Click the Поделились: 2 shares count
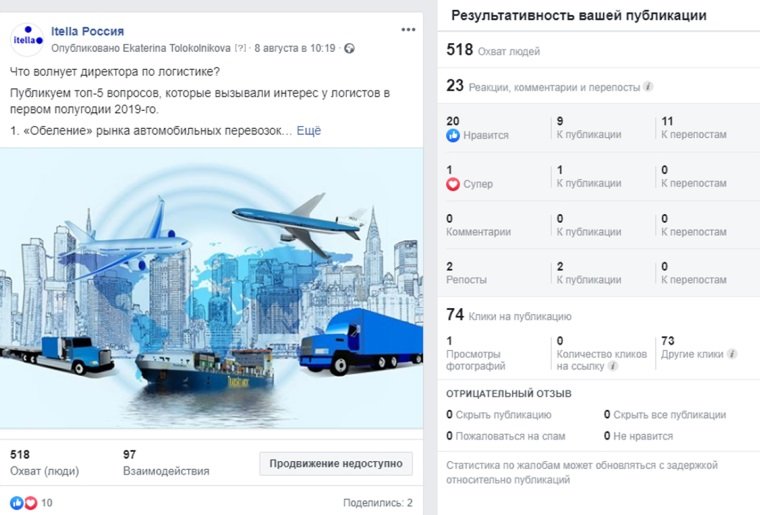Viewport: 760px width, 515px height. click(x=378, y=503)
